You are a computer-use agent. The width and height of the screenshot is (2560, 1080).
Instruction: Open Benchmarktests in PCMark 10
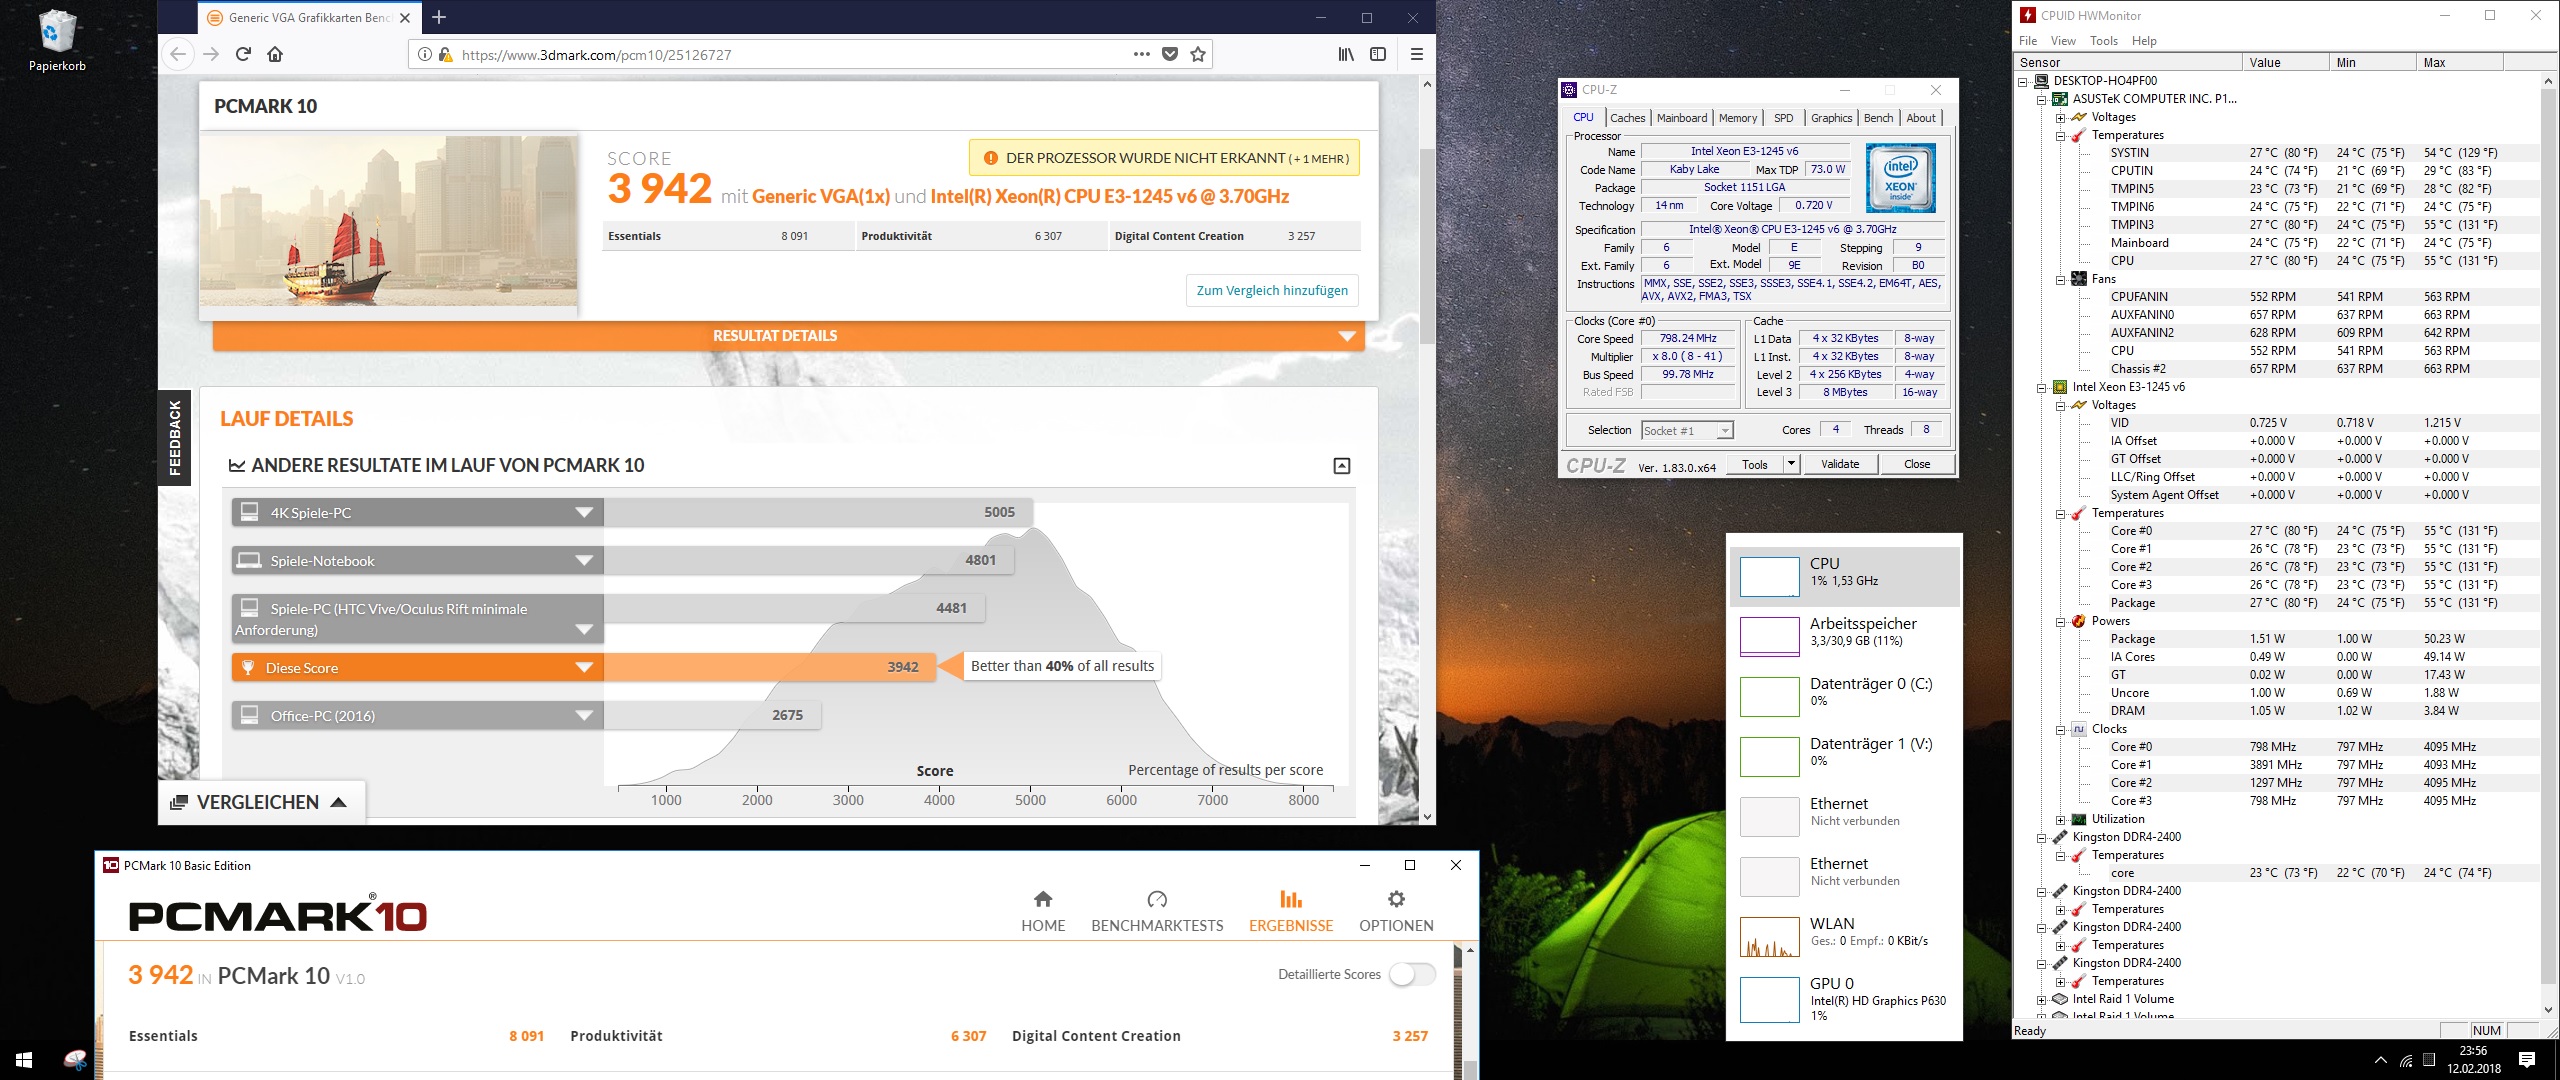1157,910
